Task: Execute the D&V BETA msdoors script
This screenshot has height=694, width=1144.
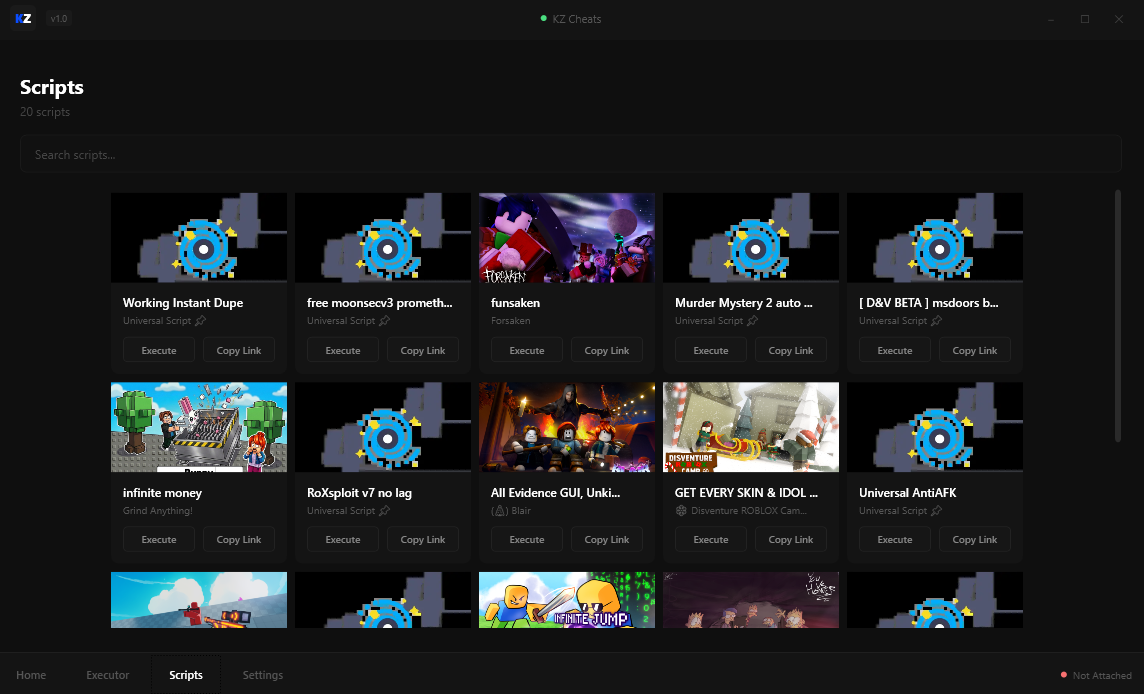Action: tap(894, 350)
